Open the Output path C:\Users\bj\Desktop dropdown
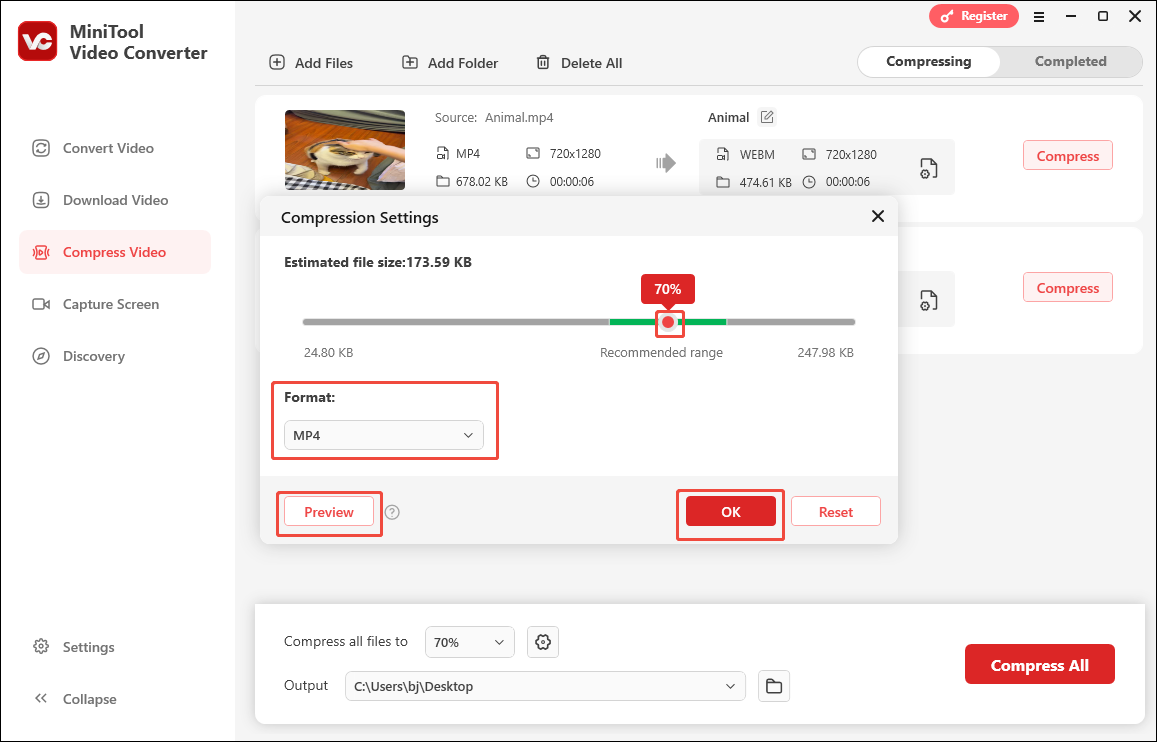This screenshot has height=742, width=1157. [545, 686]
